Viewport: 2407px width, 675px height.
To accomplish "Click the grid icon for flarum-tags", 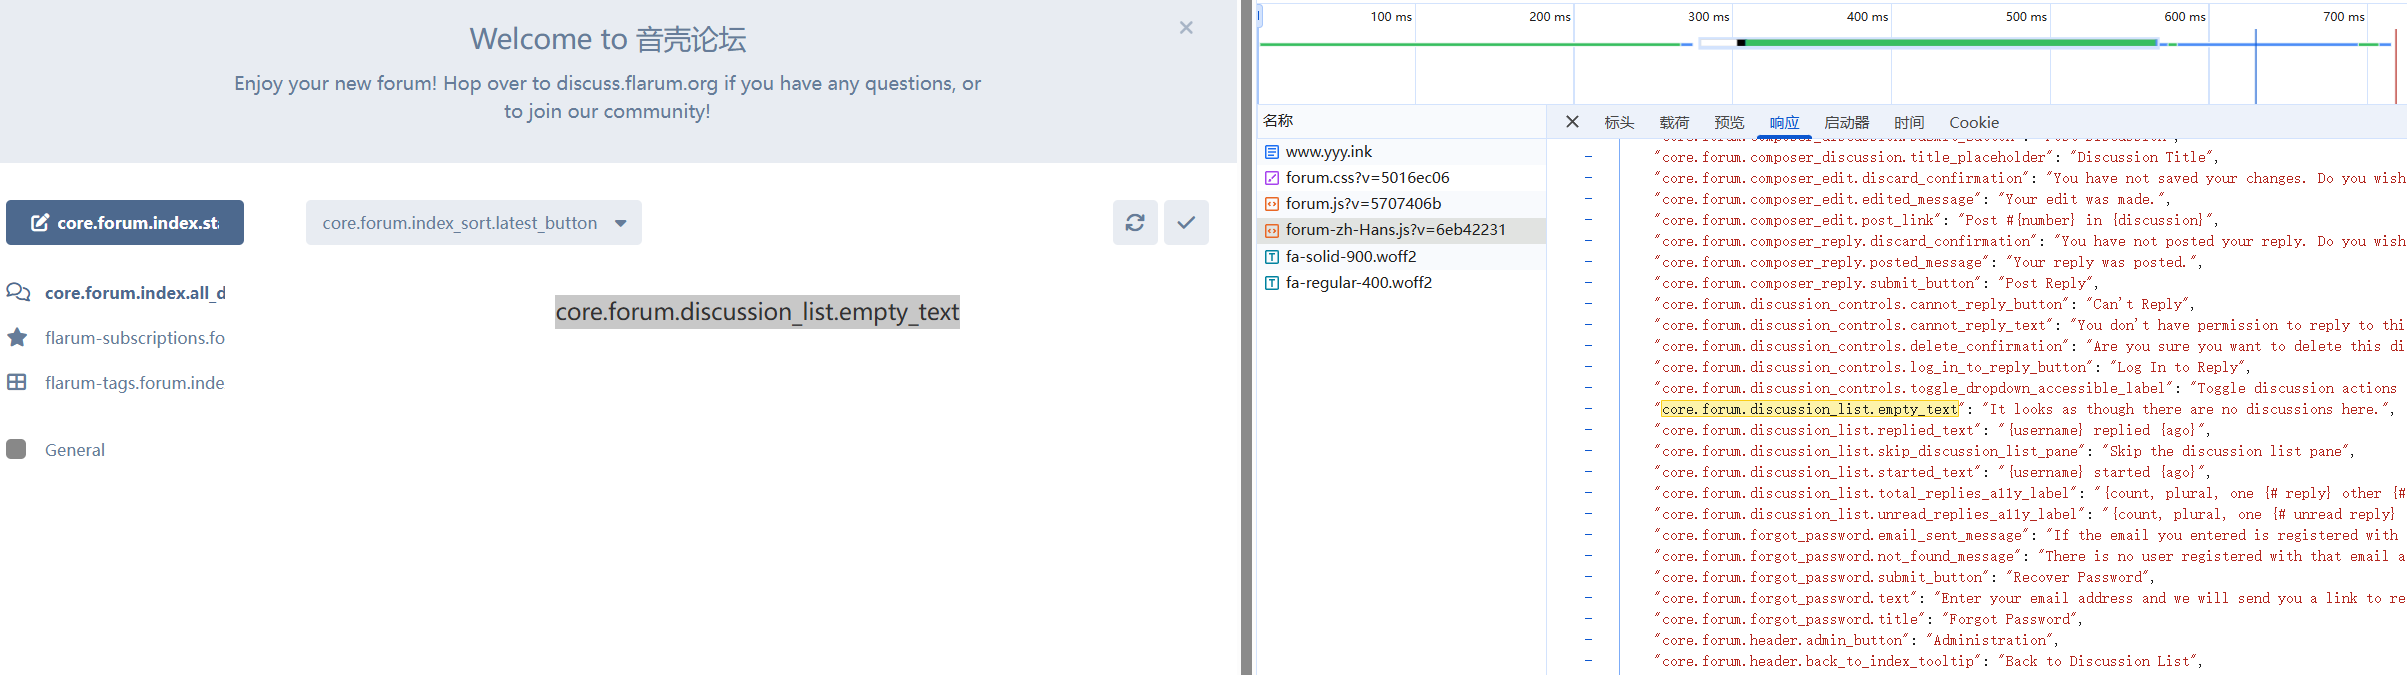I will (x=17, y=383).
